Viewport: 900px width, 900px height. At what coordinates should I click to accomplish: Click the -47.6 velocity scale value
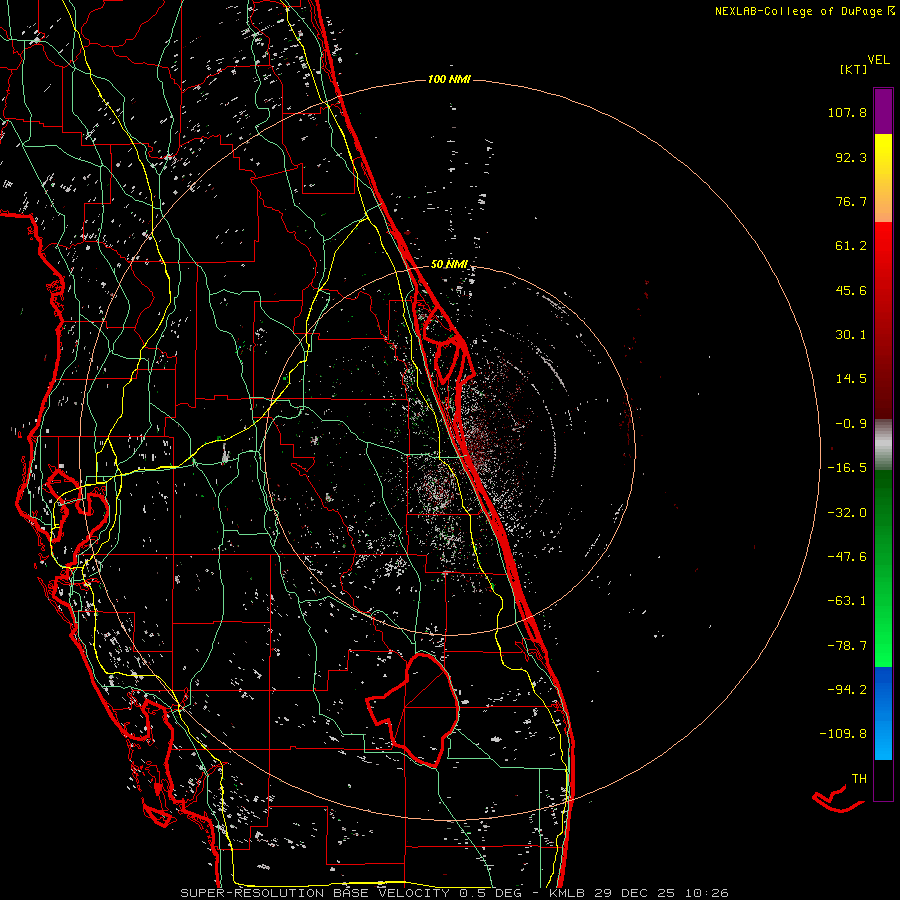847,557
